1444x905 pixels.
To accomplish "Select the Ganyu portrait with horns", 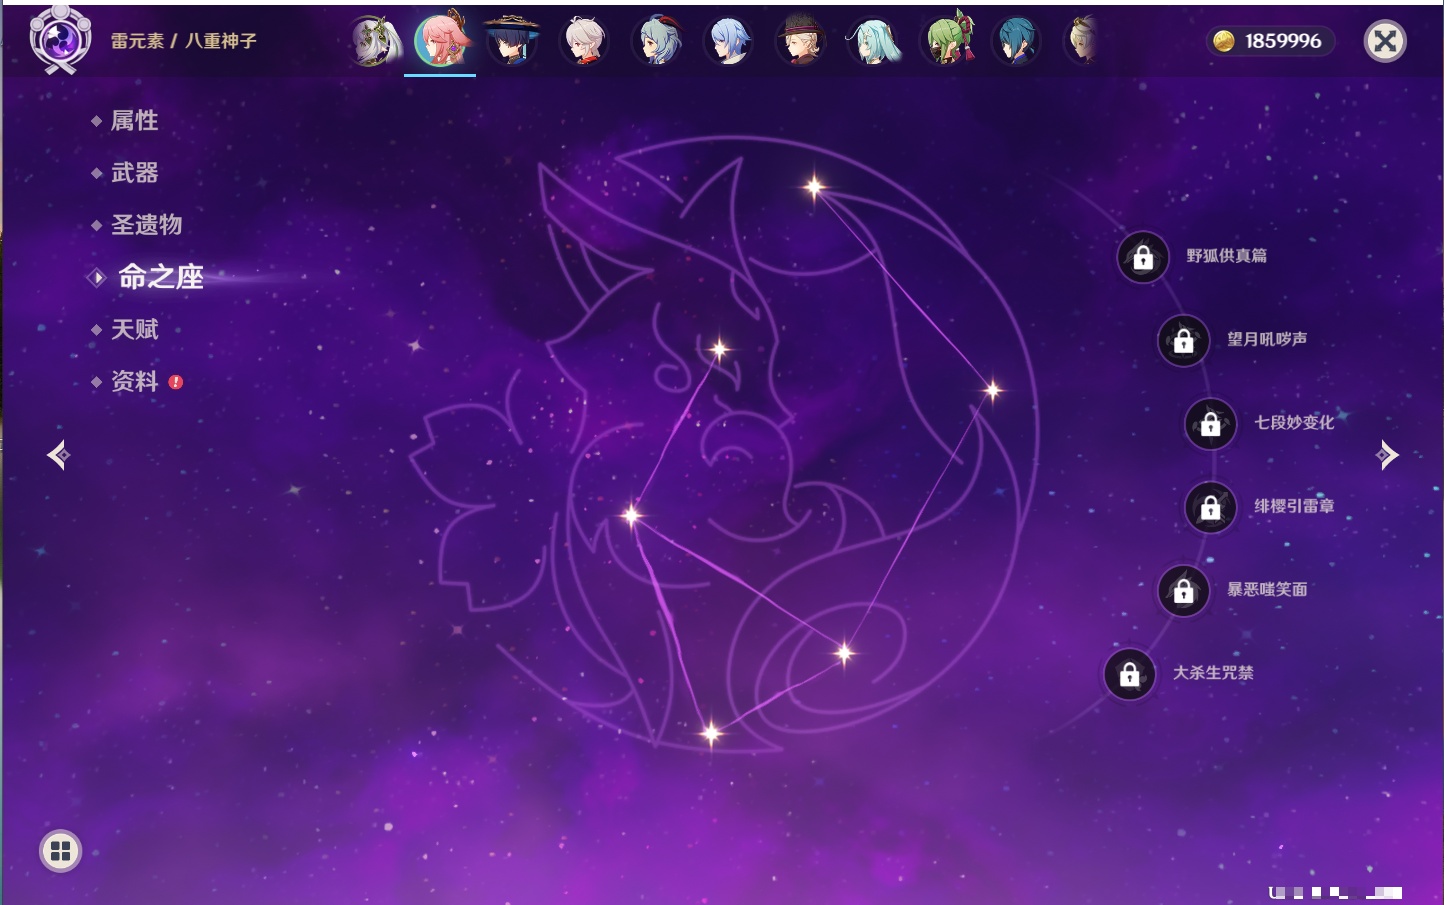I will pos(657,41).
